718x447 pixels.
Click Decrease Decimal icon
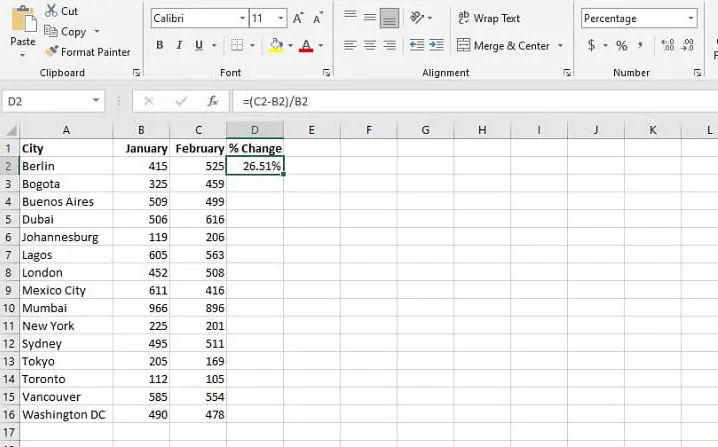point(687,45)
